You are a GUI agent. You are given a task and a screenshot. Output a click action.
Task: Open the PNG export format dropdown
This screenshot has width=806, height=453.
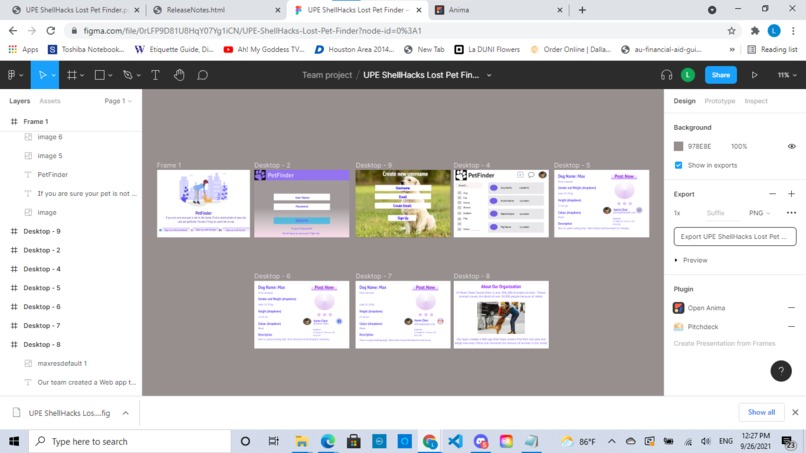tap(759, 213)
